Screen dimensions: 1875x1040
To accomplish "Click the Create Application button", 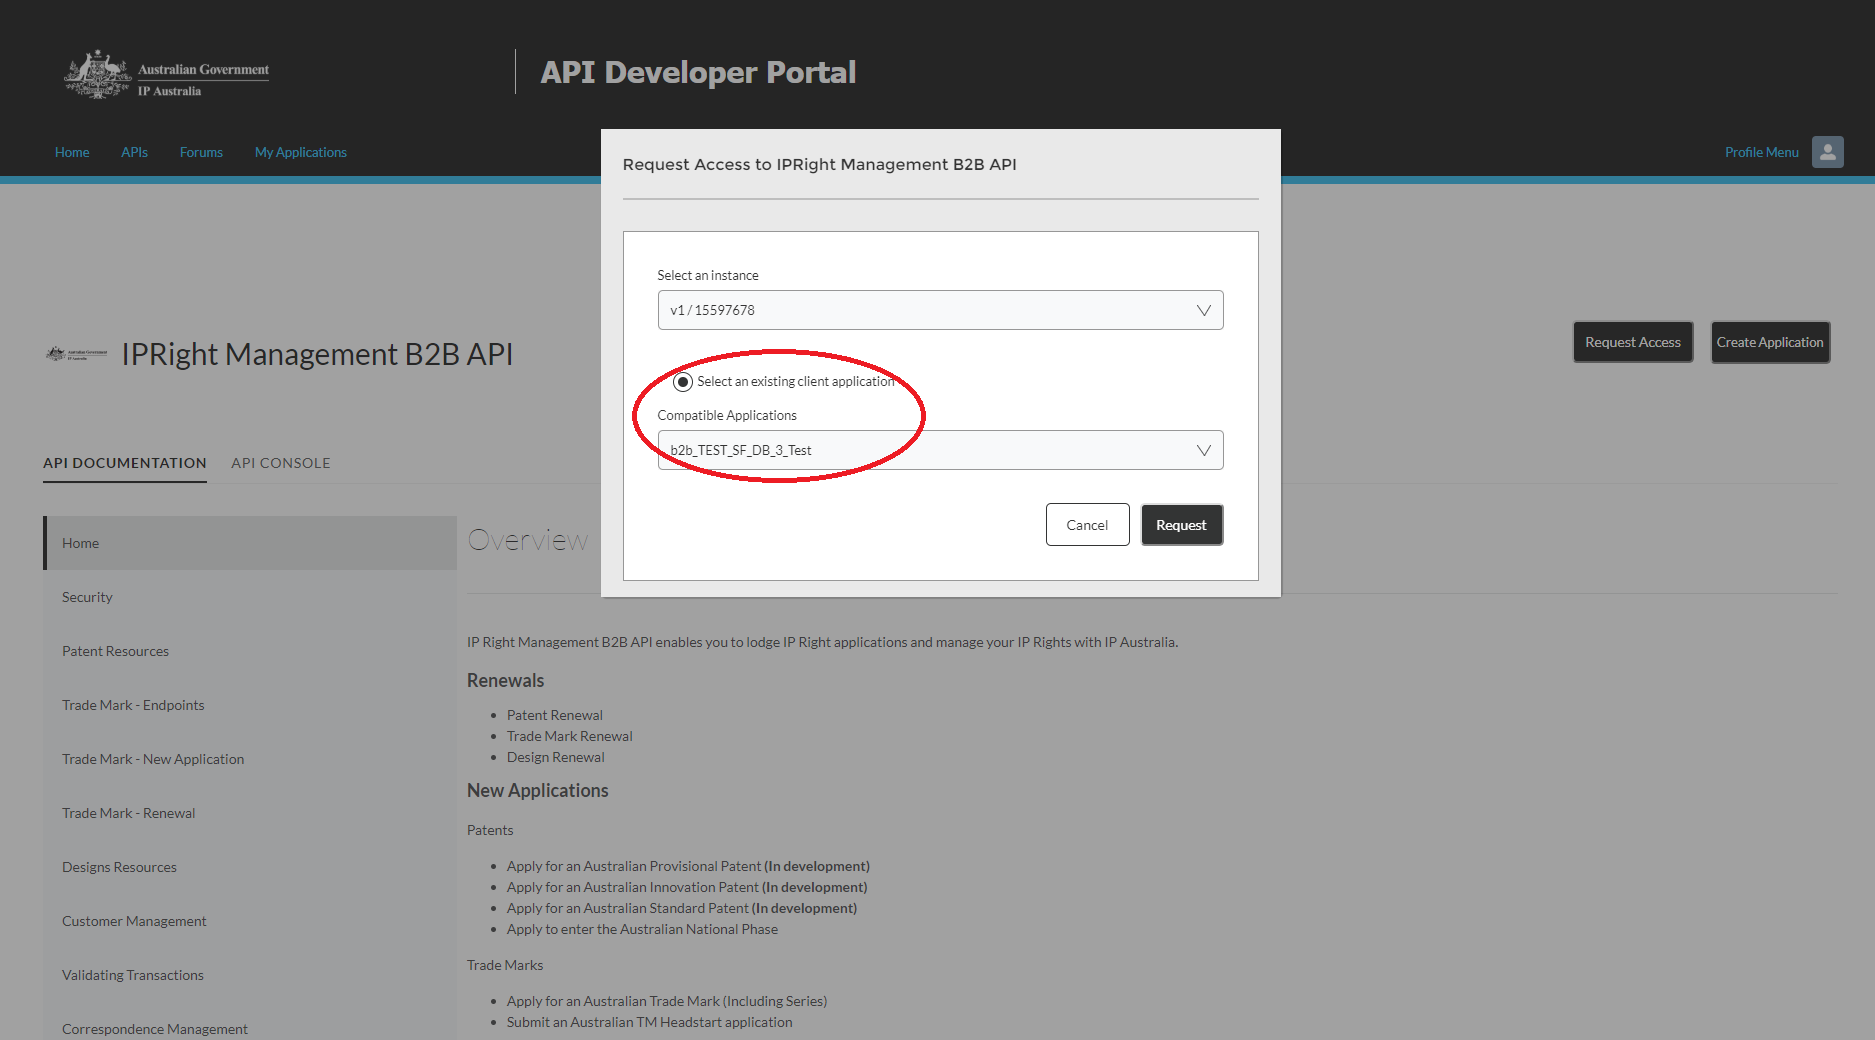I will coord(1770,342).
